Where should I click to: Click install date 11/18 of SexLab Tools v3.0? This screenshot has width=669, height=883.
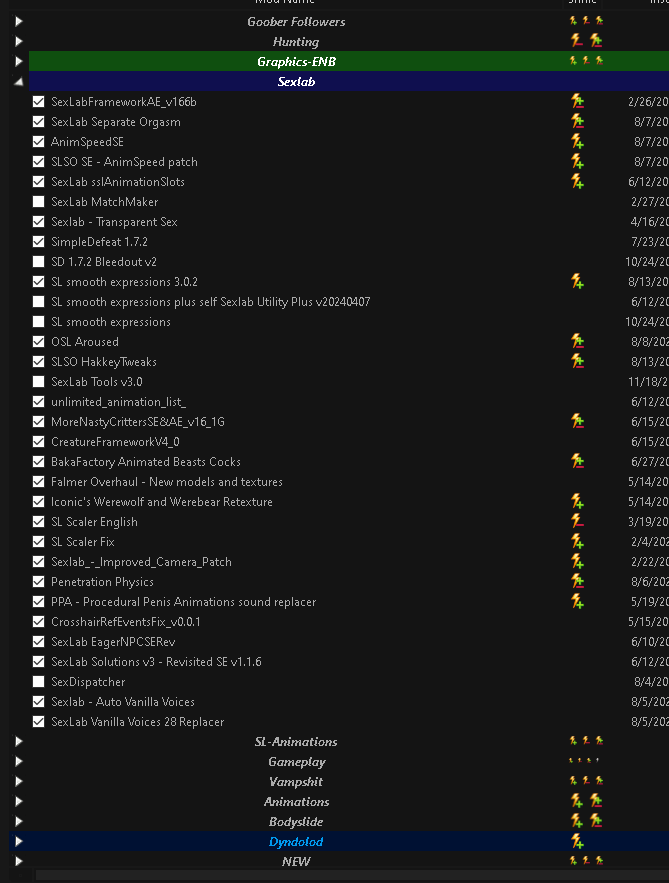648,382
